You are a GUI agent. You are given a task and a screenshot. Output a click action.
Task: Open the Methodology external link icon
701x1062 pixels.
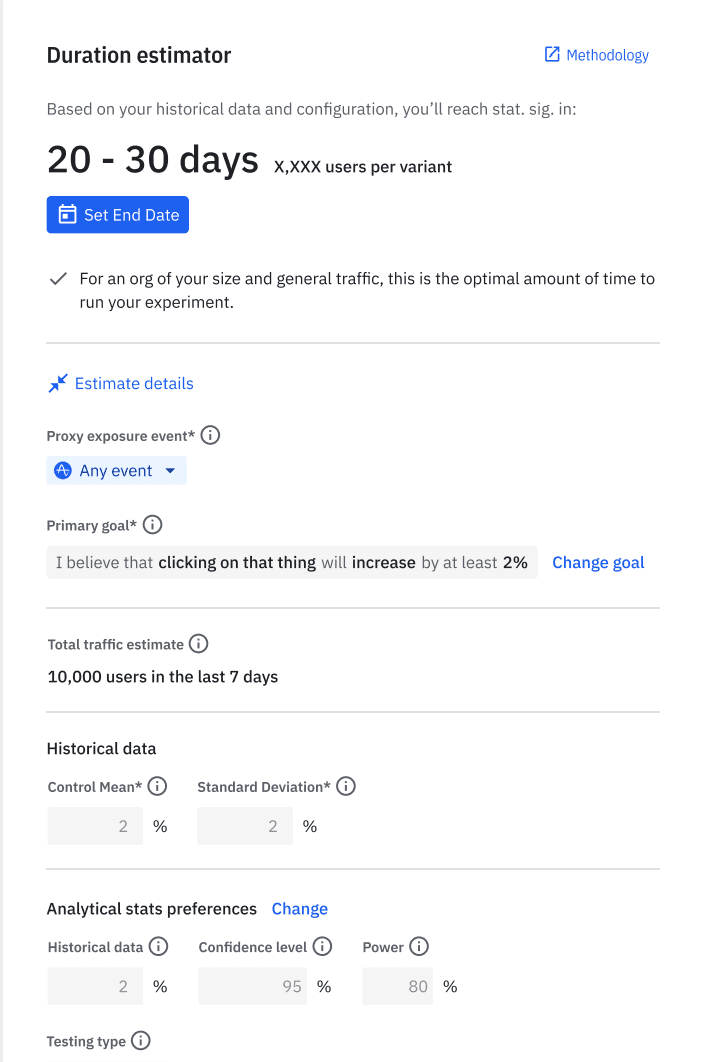pyautogui.click(x=551, y=55)
